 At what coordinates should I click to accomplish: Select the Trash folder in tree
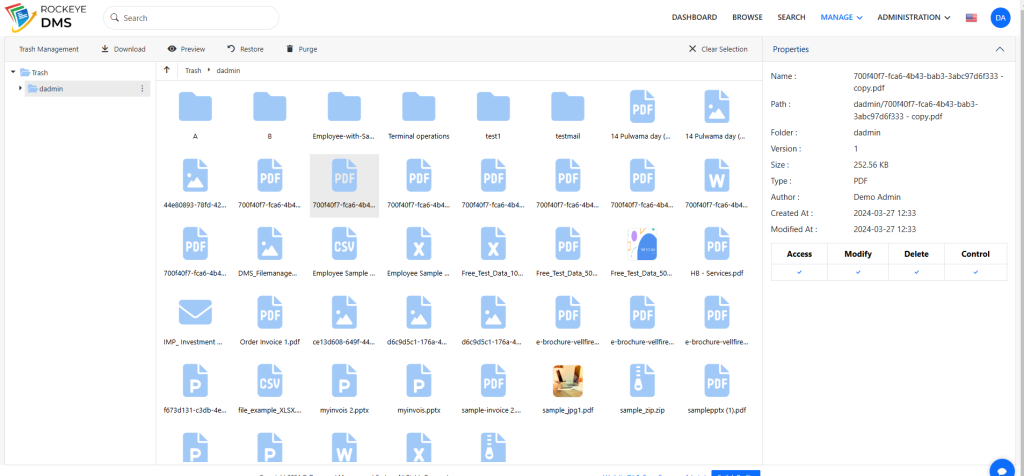click(x=34, y=72)
